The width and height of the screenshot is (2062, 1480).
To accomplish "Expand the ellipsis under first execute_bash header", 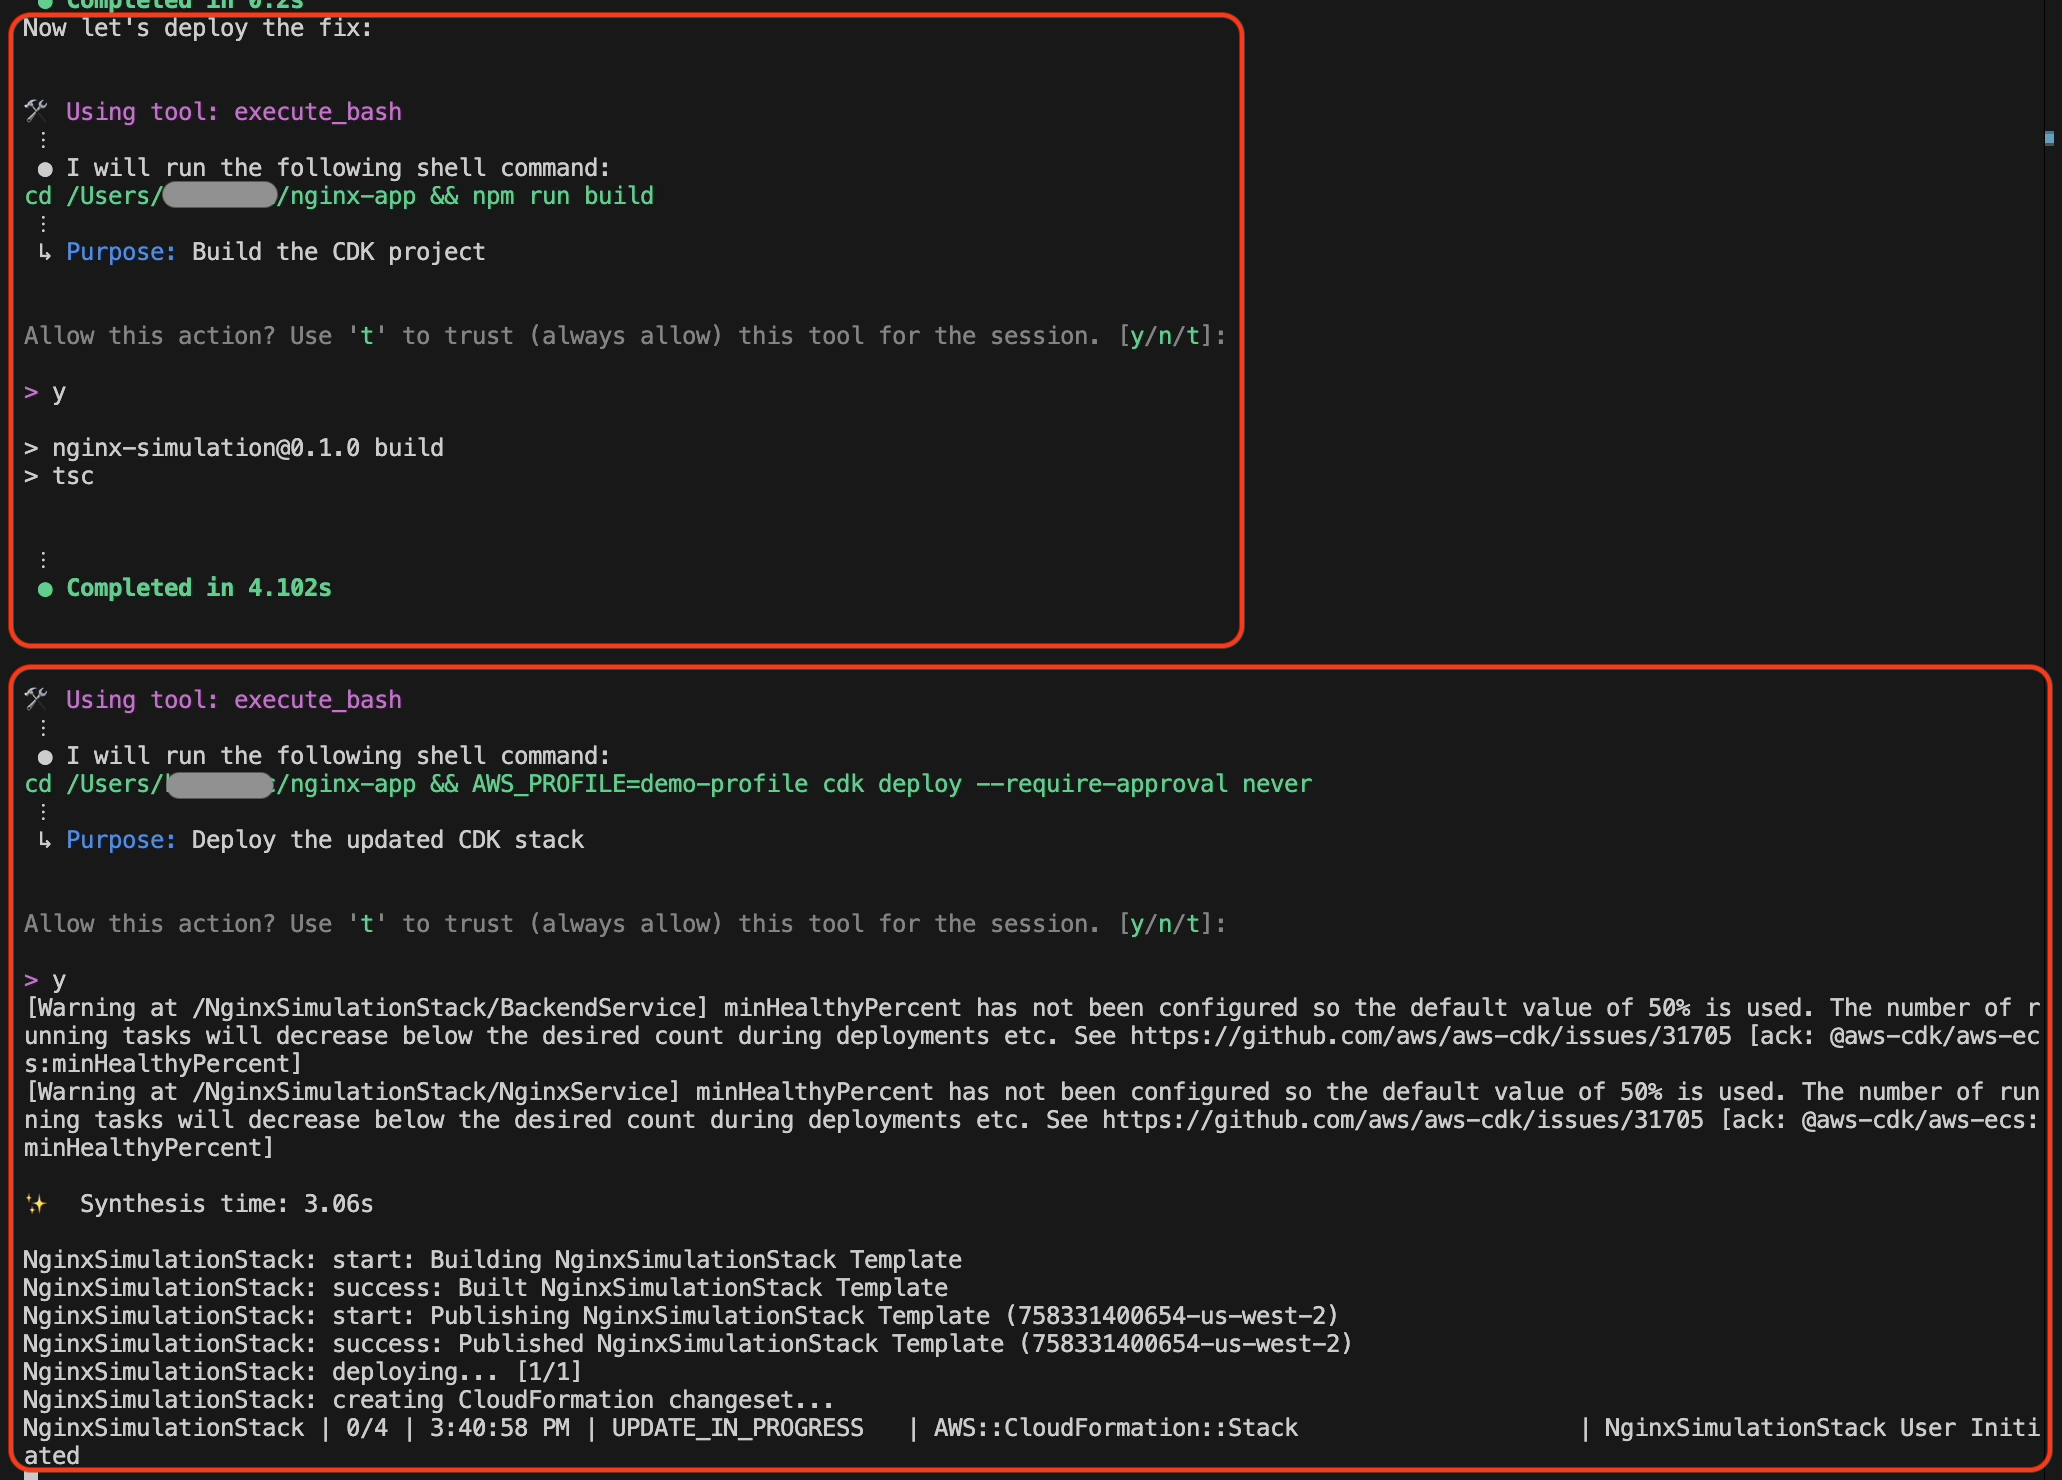I will point(42,139).
